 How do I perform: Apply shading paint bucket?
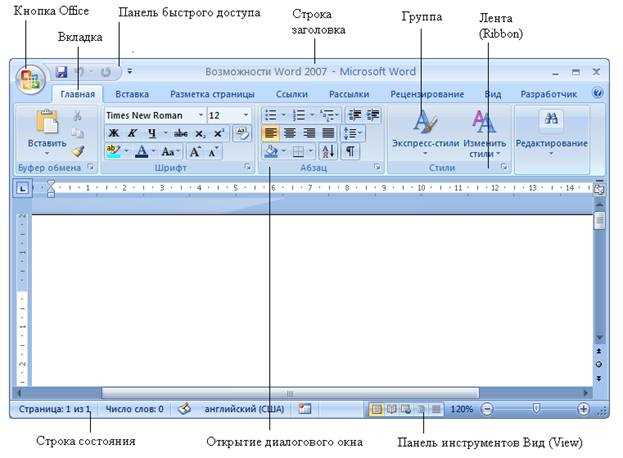click(x=271, y=151)
